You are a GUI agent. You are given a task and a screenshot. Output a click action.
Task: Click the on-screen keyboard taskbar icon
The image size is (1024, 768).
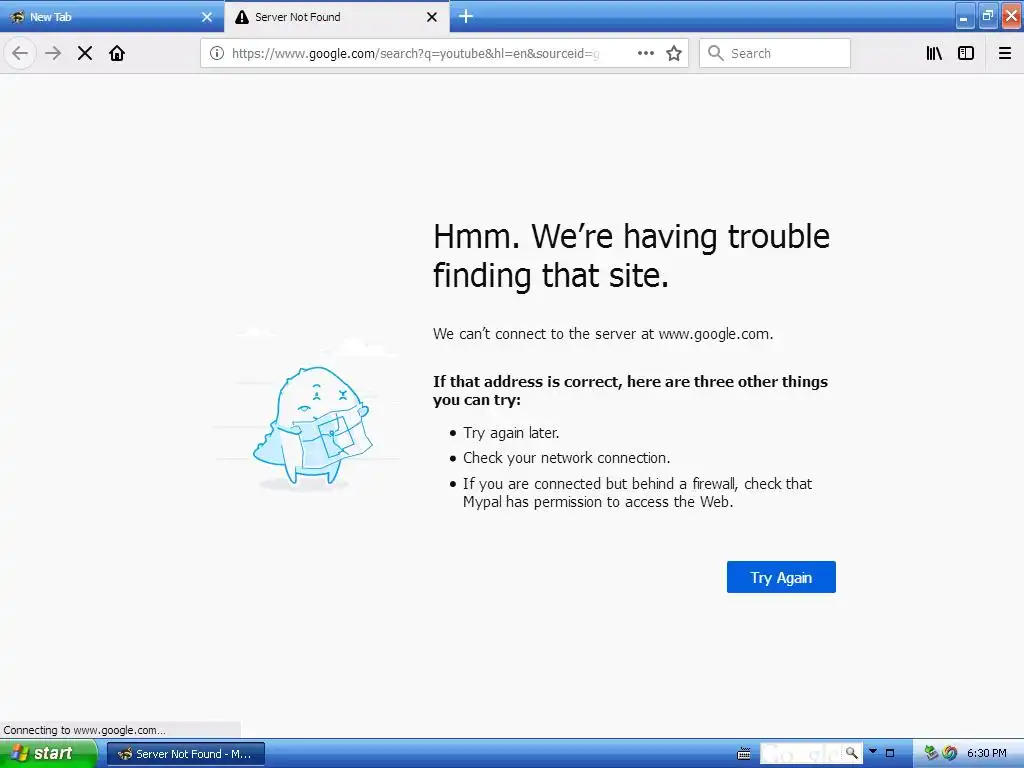(x=743, y=754)
